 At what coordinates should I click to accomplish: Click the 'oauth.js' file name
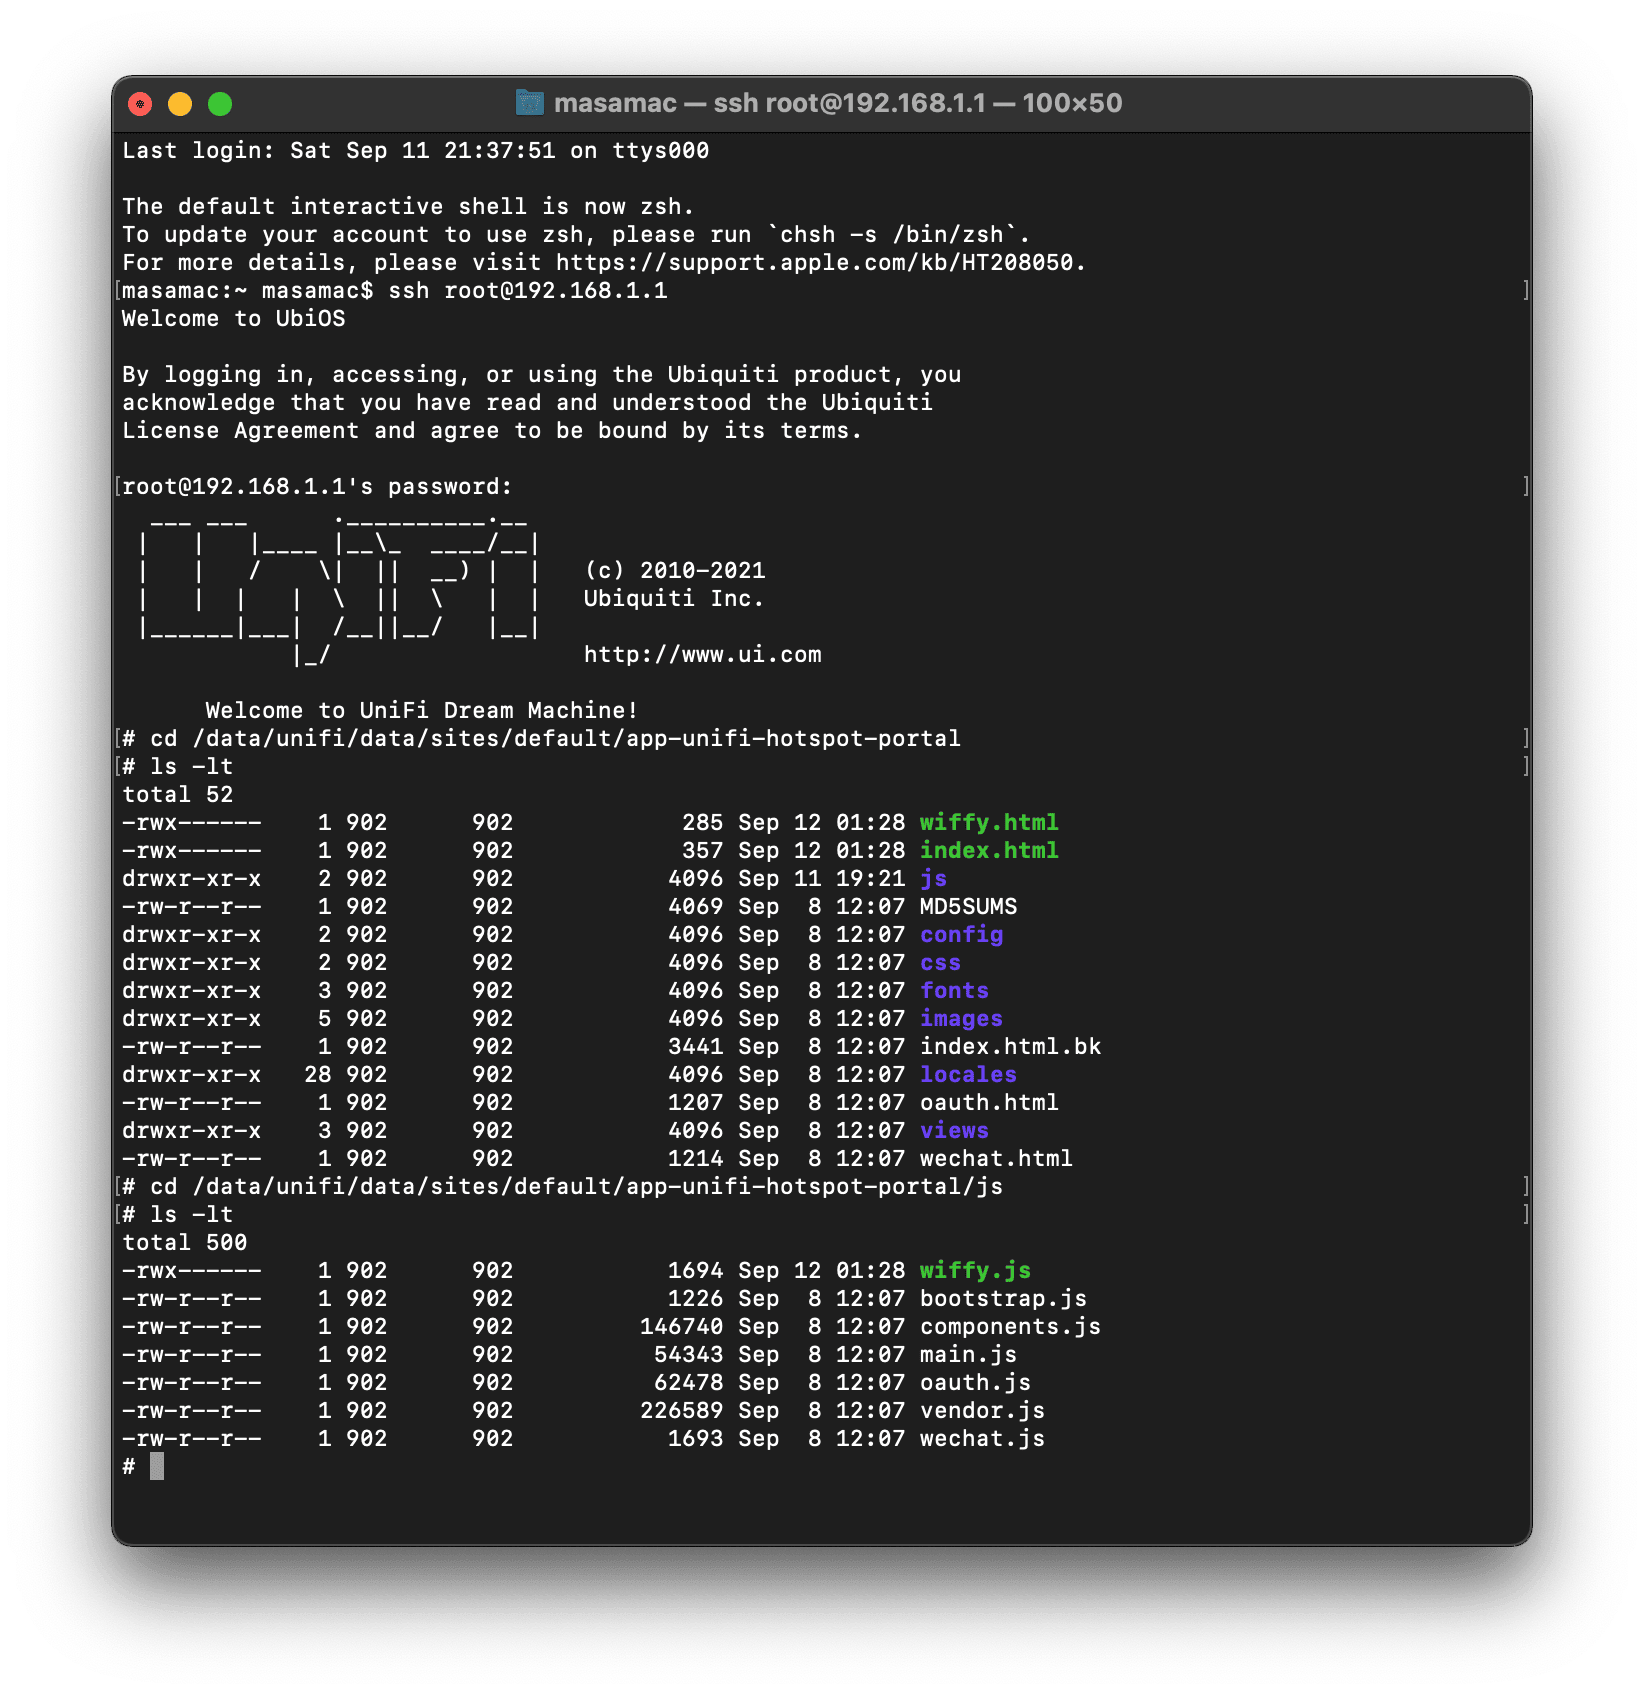coord(975,1383)
